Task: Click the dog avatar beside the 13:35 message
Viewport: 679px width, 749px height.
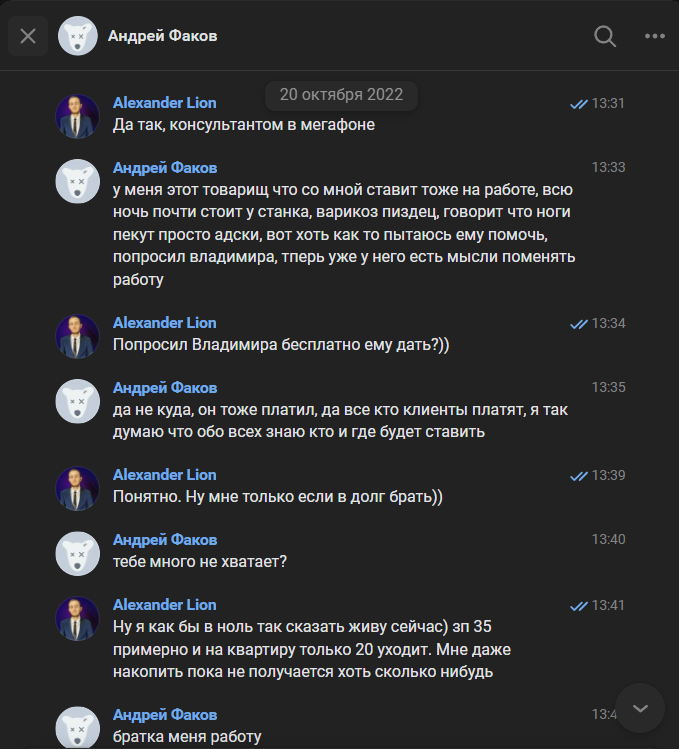Action: pyautogui.click(x=77, y=401)
